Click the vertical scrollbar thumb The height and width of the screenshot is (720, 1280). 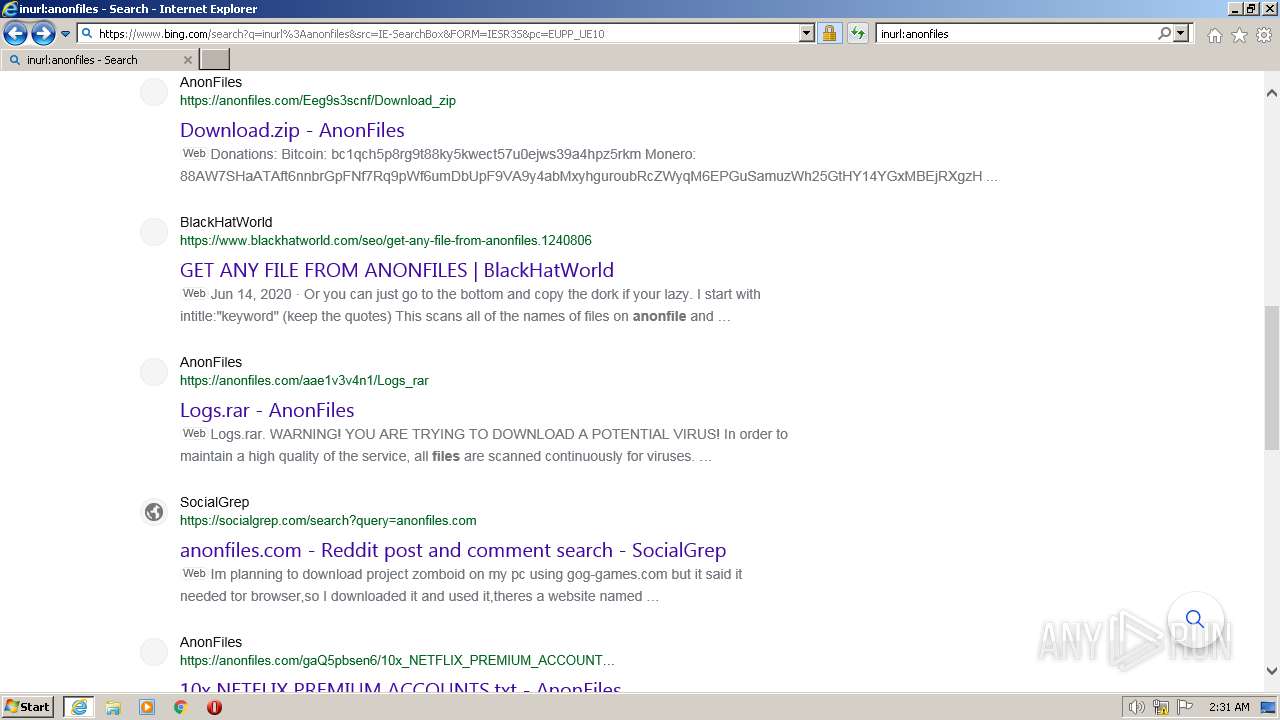[1272, 379]
